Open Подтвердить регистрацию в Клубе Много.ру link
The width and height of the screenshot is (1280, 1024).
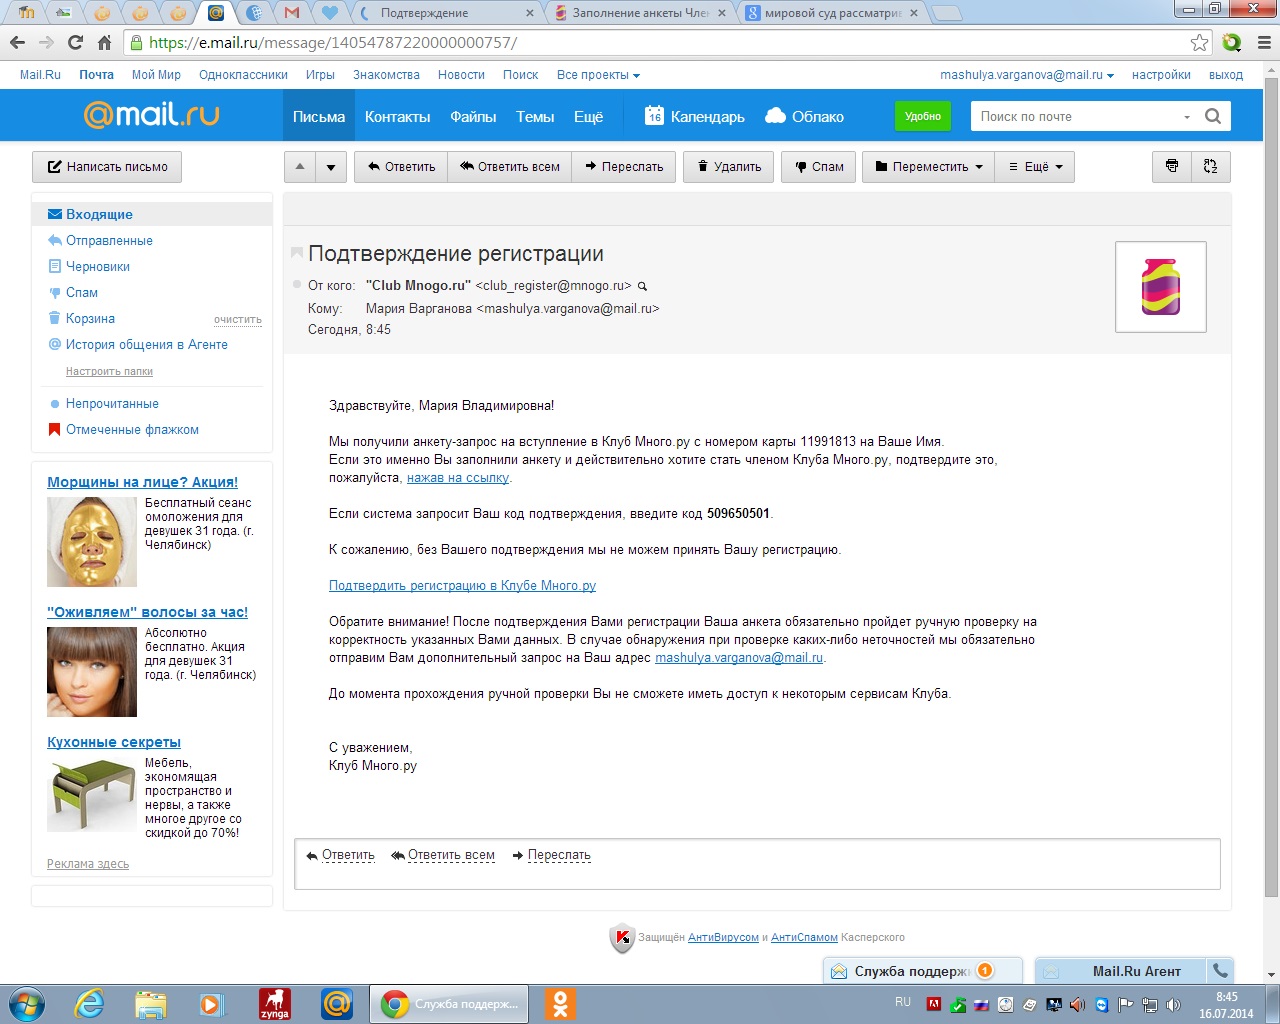pyautogui.click(x=462, y=586)
